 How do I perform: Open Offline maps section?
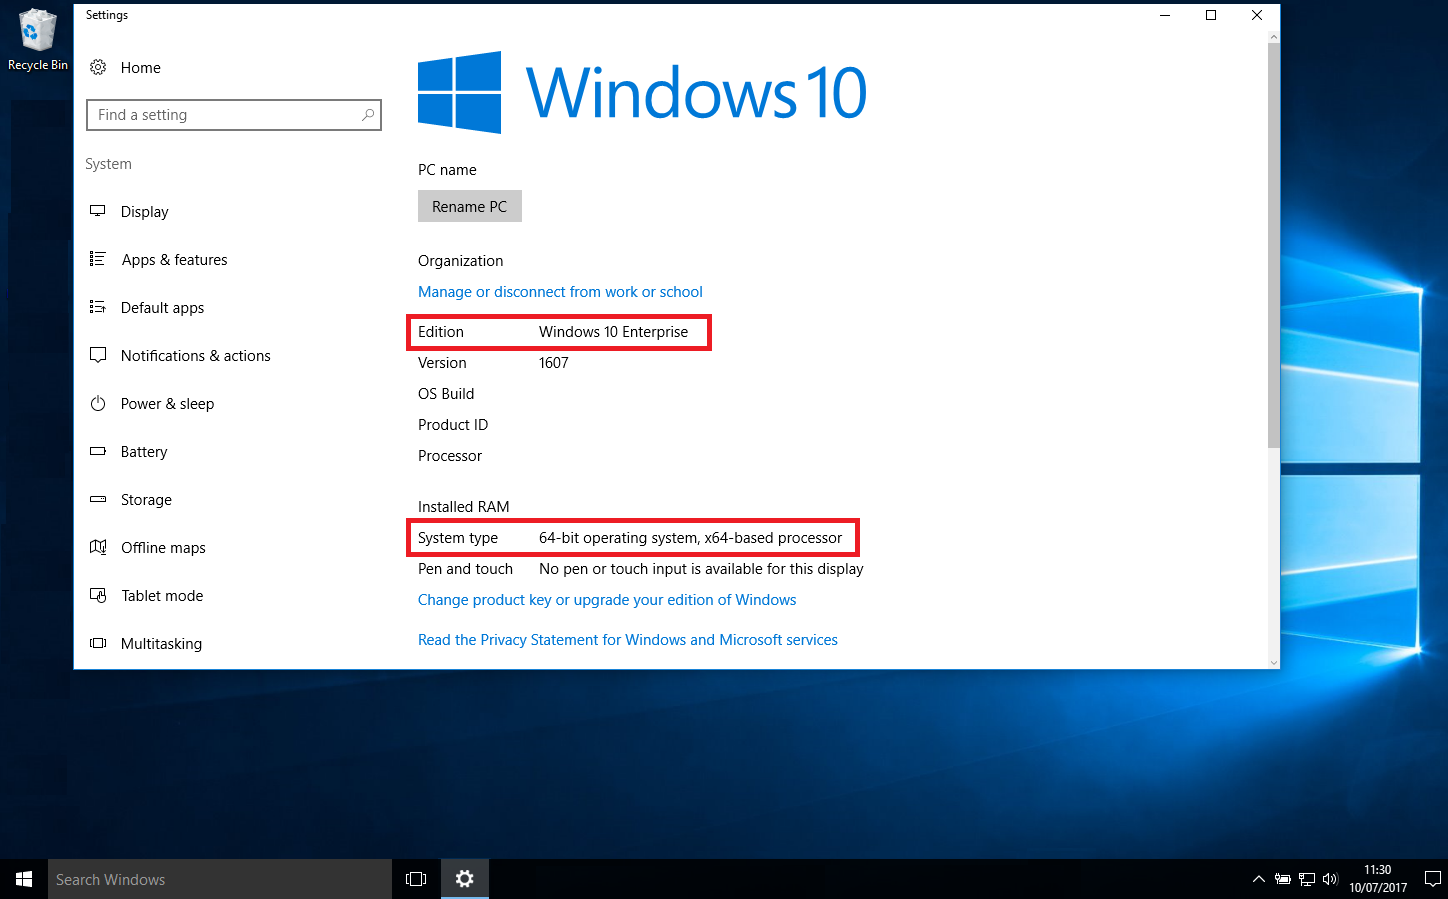point(162,548)
